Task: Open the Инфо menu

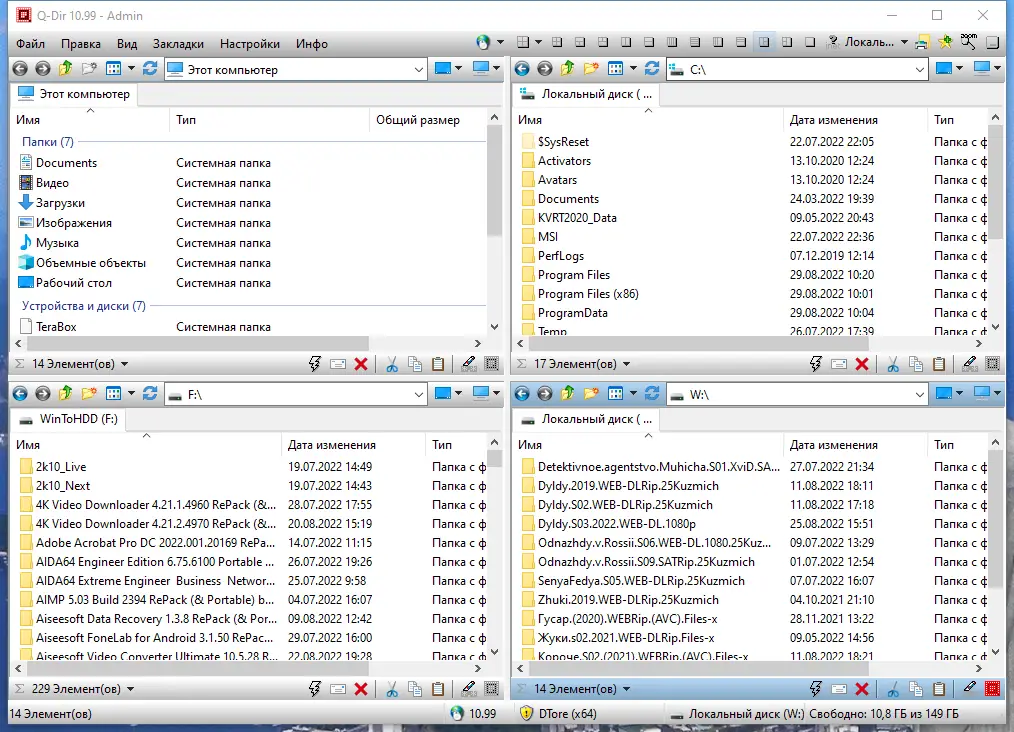Action: (312, 43)
